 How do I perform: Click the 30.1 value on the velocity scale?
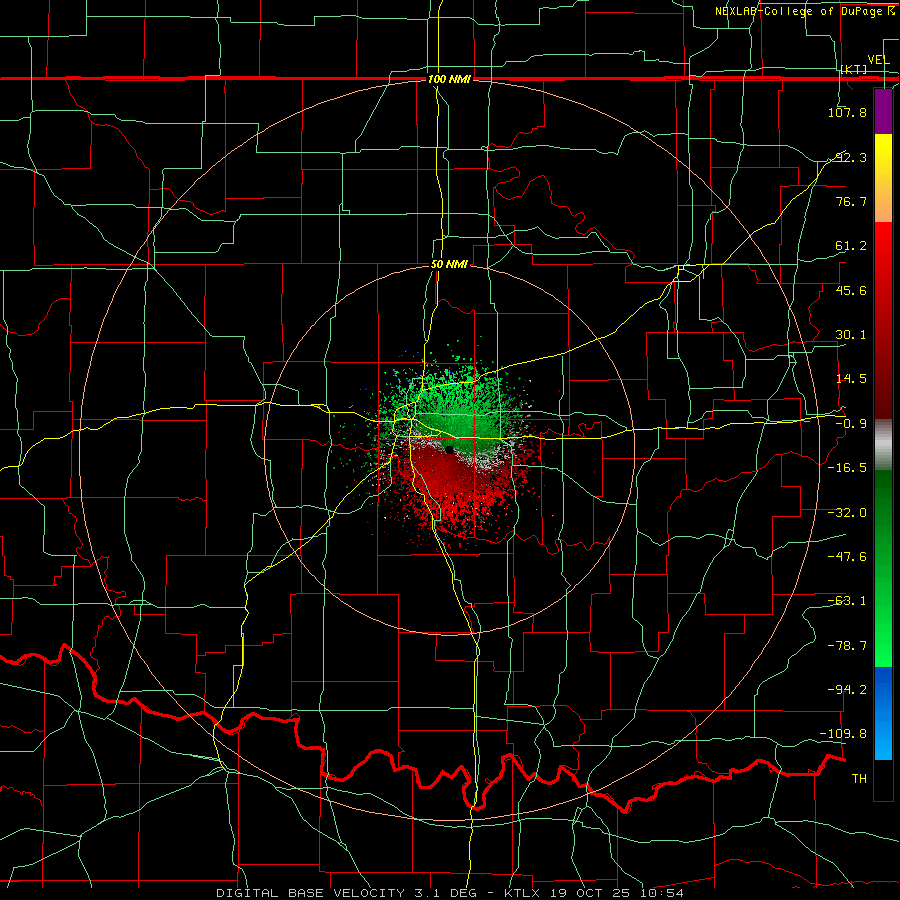pyautogui.click(x=851, y=335)
